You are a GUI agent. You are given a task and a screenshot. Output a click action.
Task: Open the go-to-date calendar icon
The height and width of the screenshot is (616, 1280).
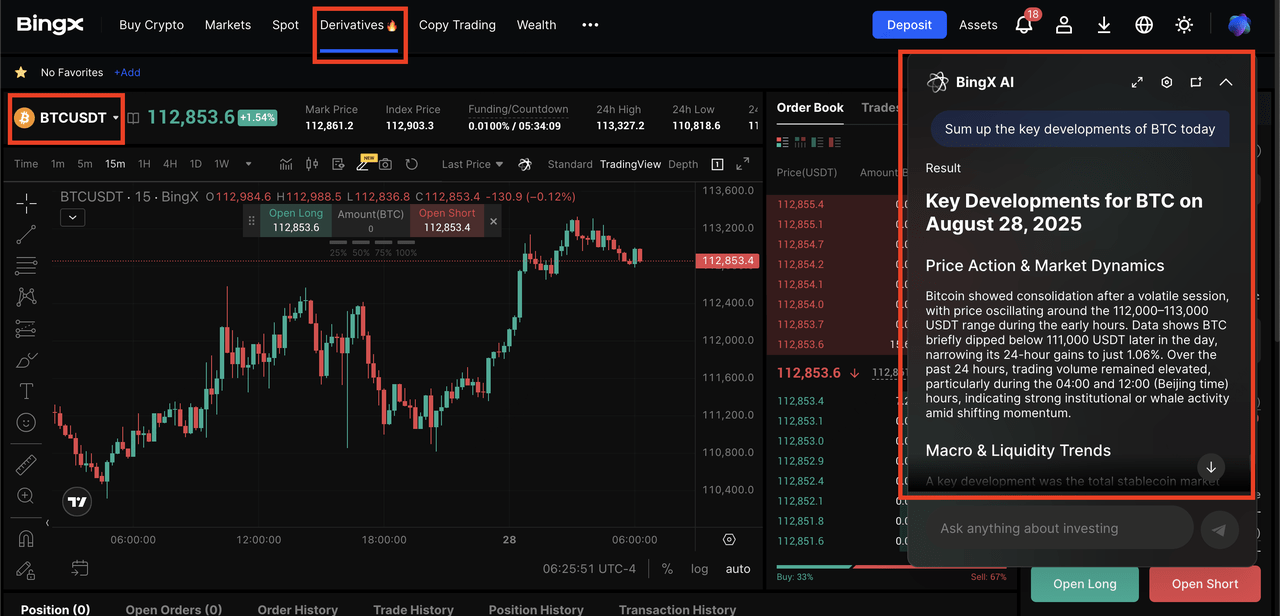pyautogui.click(x=80, y=568)
